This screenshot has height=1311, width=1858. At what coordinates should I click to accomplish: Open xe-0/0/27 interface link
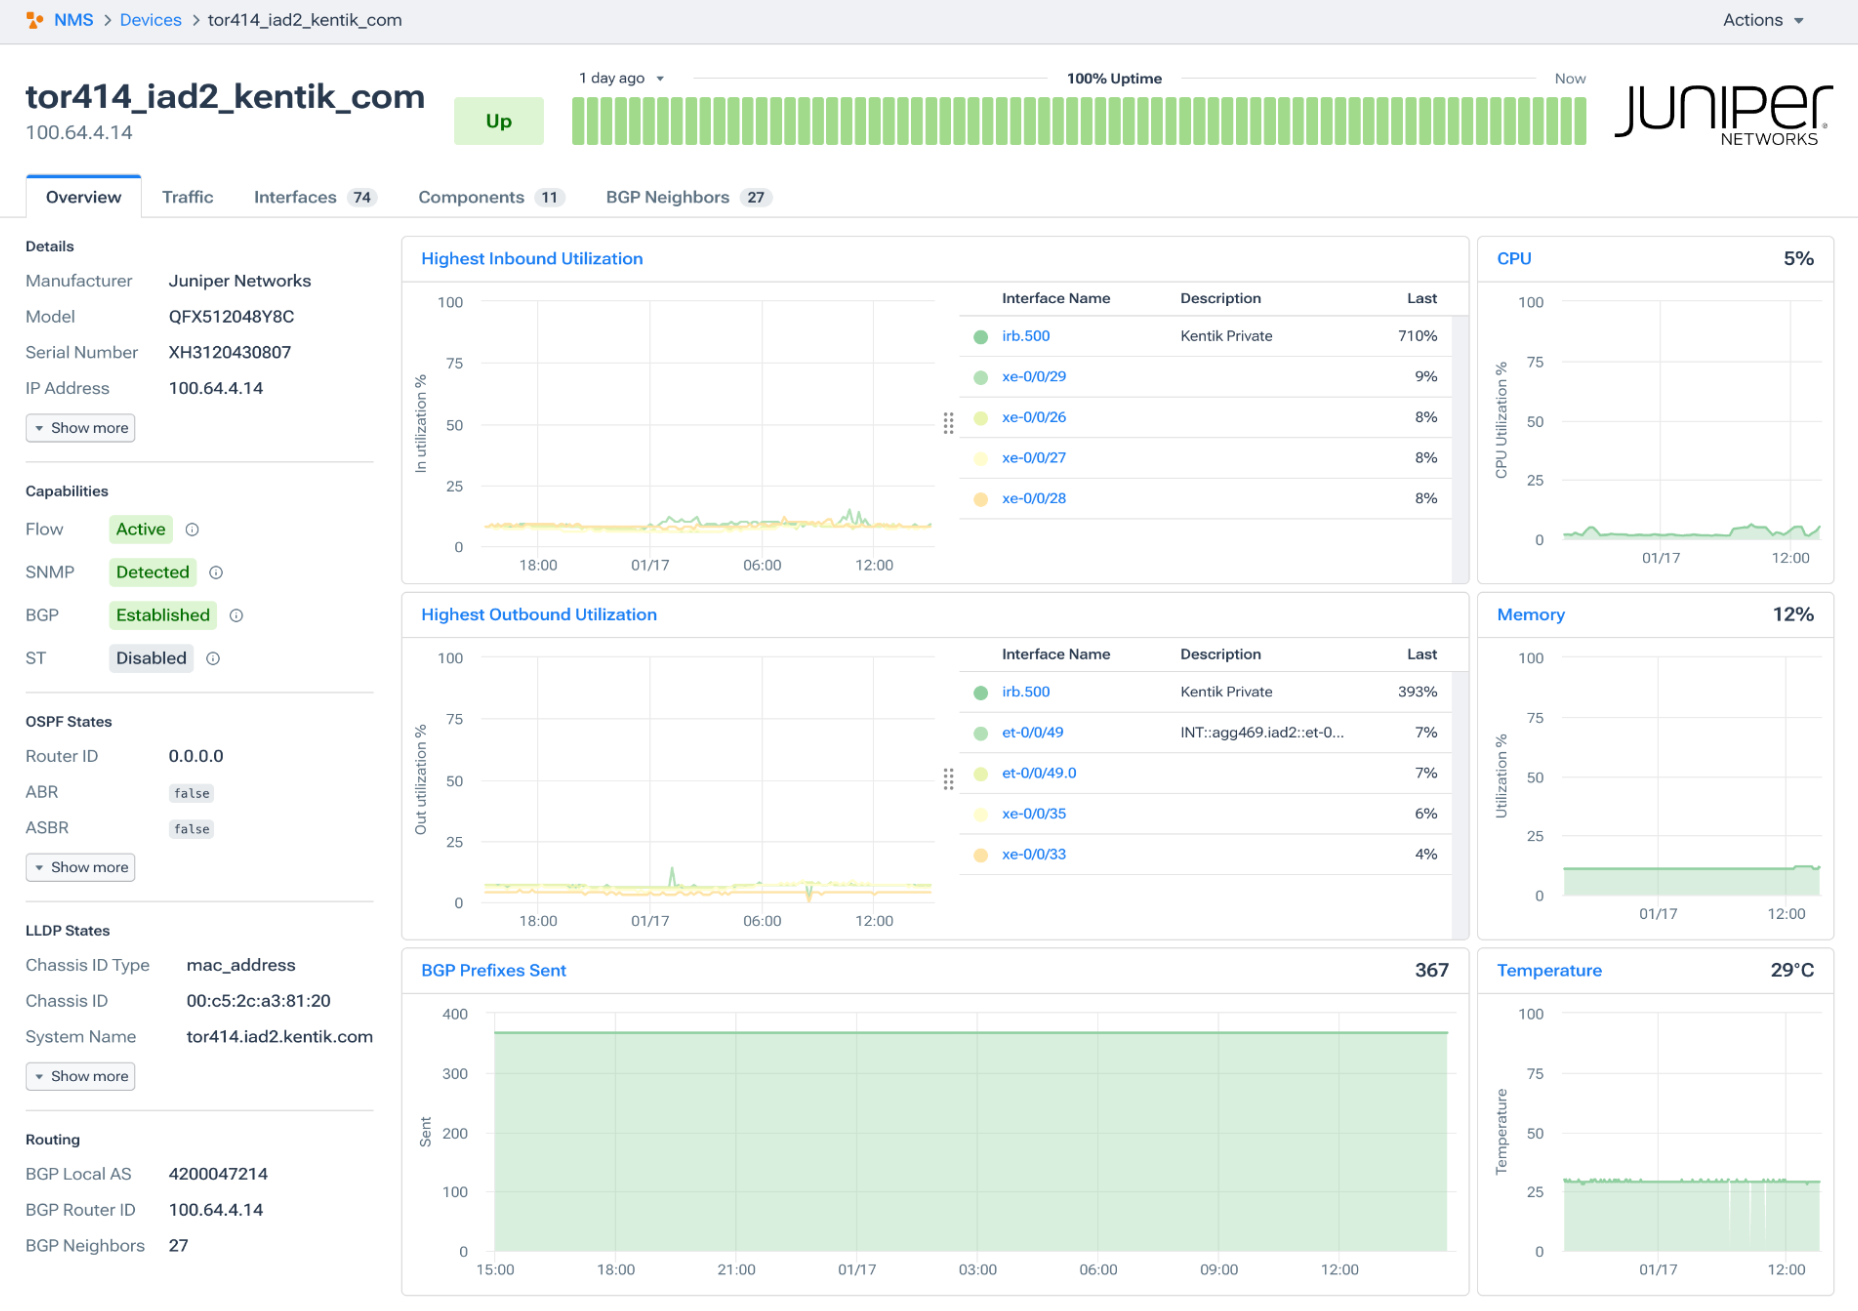[x=1034, y=459]
